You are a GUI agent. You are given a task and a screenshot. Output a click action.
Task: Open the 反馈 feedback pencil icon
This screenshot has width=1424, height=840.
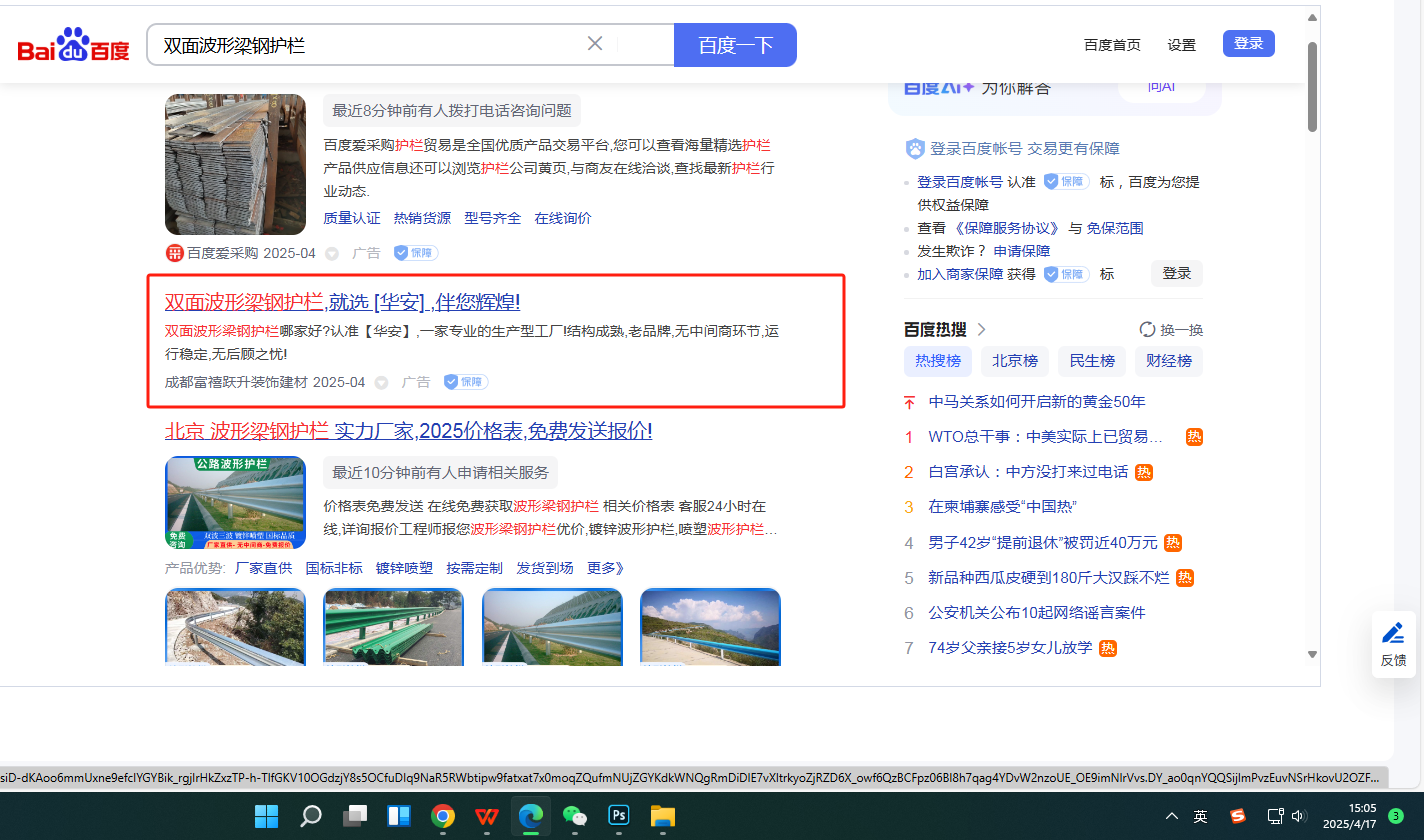coord(1393,634)
